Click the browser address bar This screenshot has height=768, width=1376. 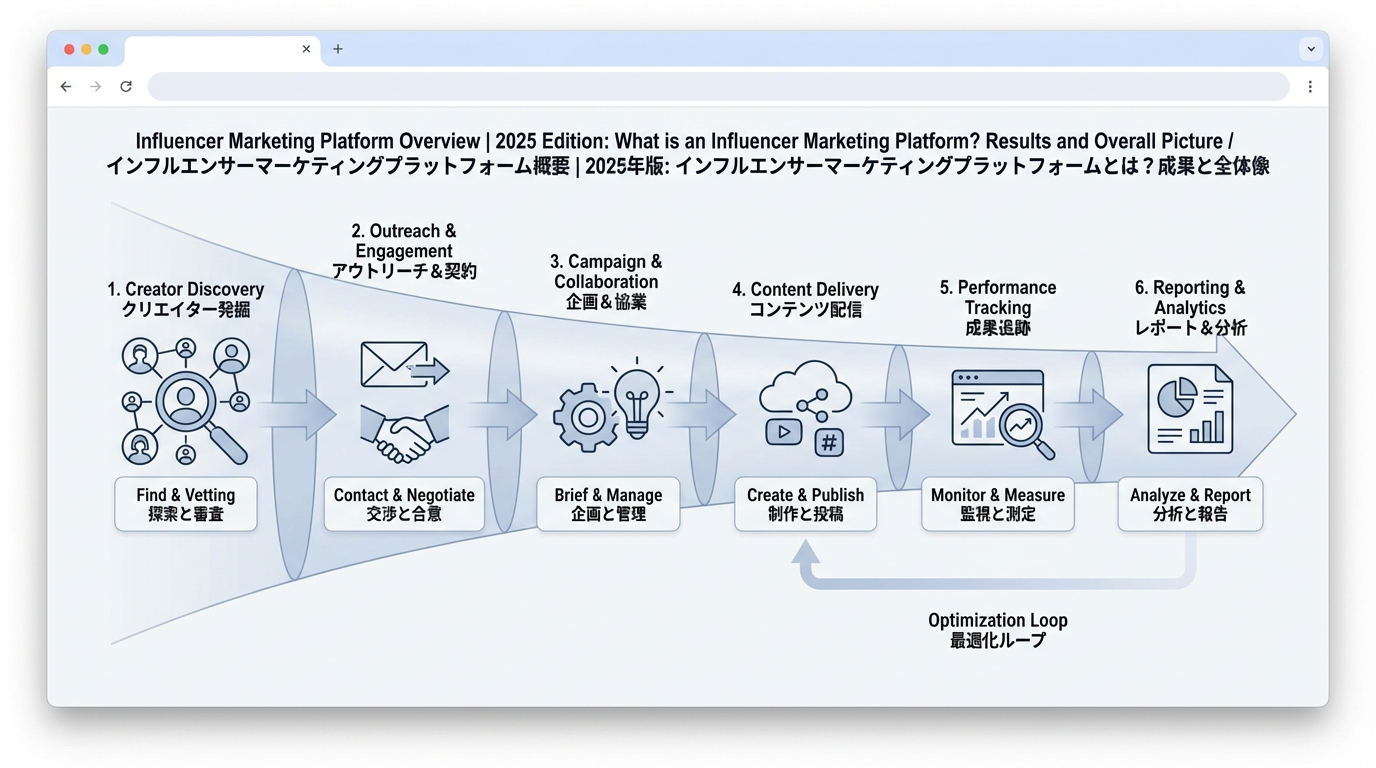pos(718,87)
